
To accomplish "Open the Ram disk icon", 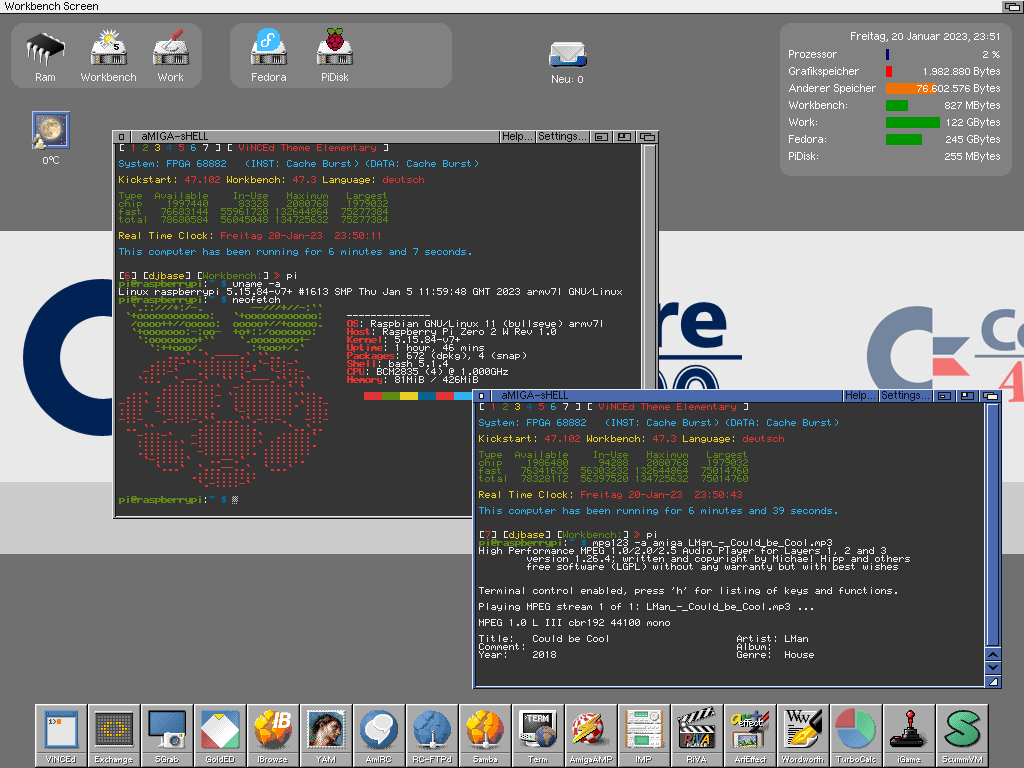I will click(45, 56).
